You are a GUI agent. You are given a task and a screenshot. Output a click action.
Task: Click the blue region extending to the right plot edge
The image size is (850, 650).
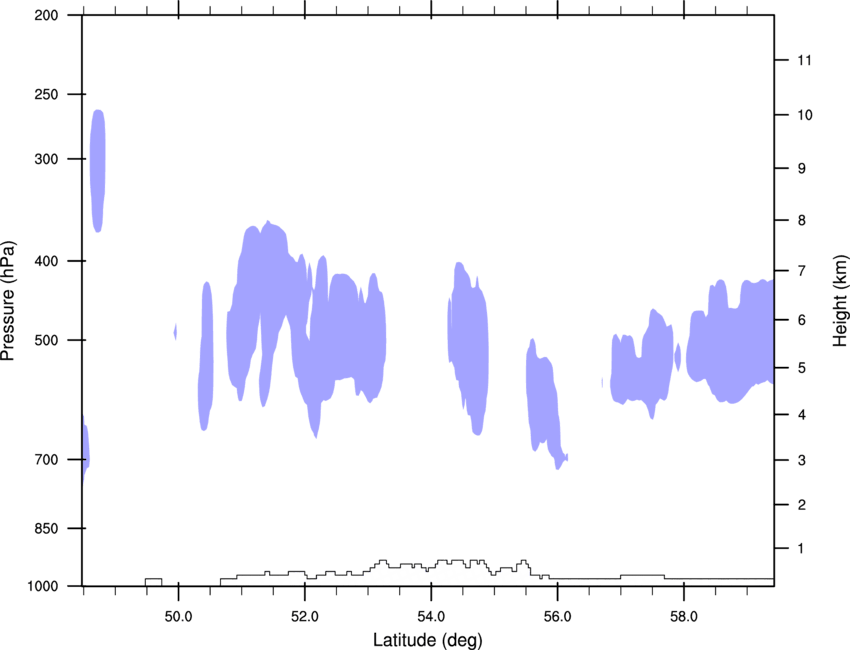click(732, 342)
